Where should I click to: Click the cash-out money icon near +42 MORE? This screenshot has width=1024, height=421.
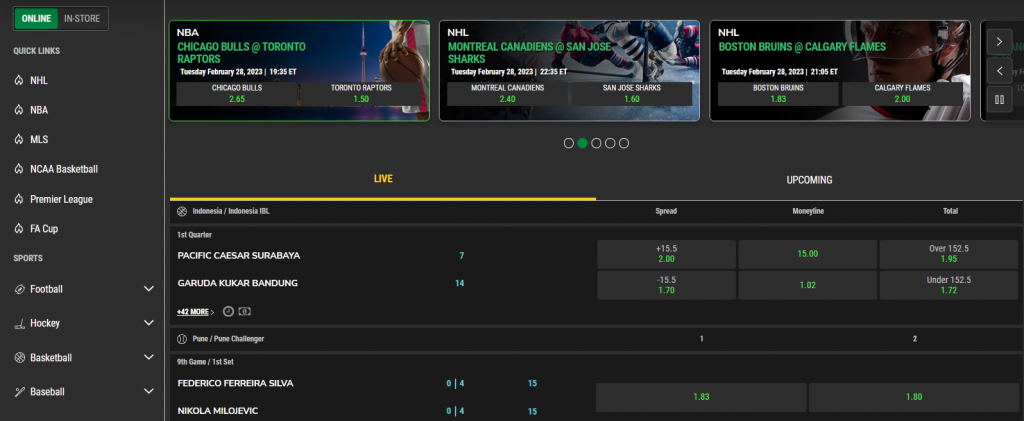tap(244, 312)
